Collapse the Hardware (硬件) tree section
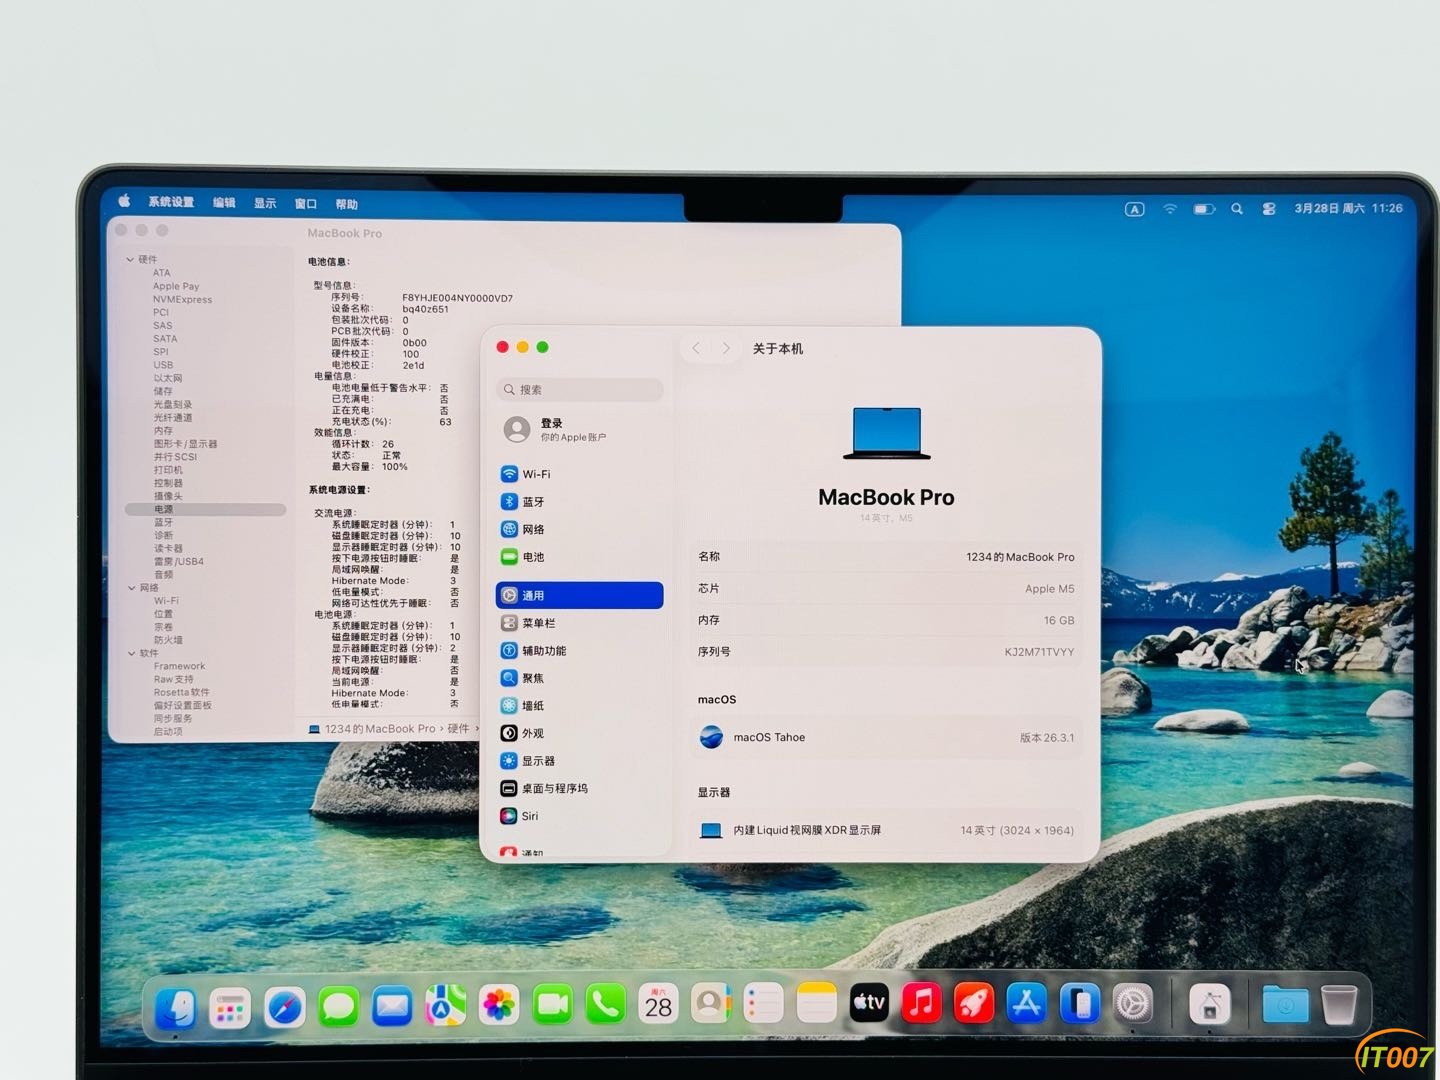1440x1080 pixels. click(x=130, y=260)
